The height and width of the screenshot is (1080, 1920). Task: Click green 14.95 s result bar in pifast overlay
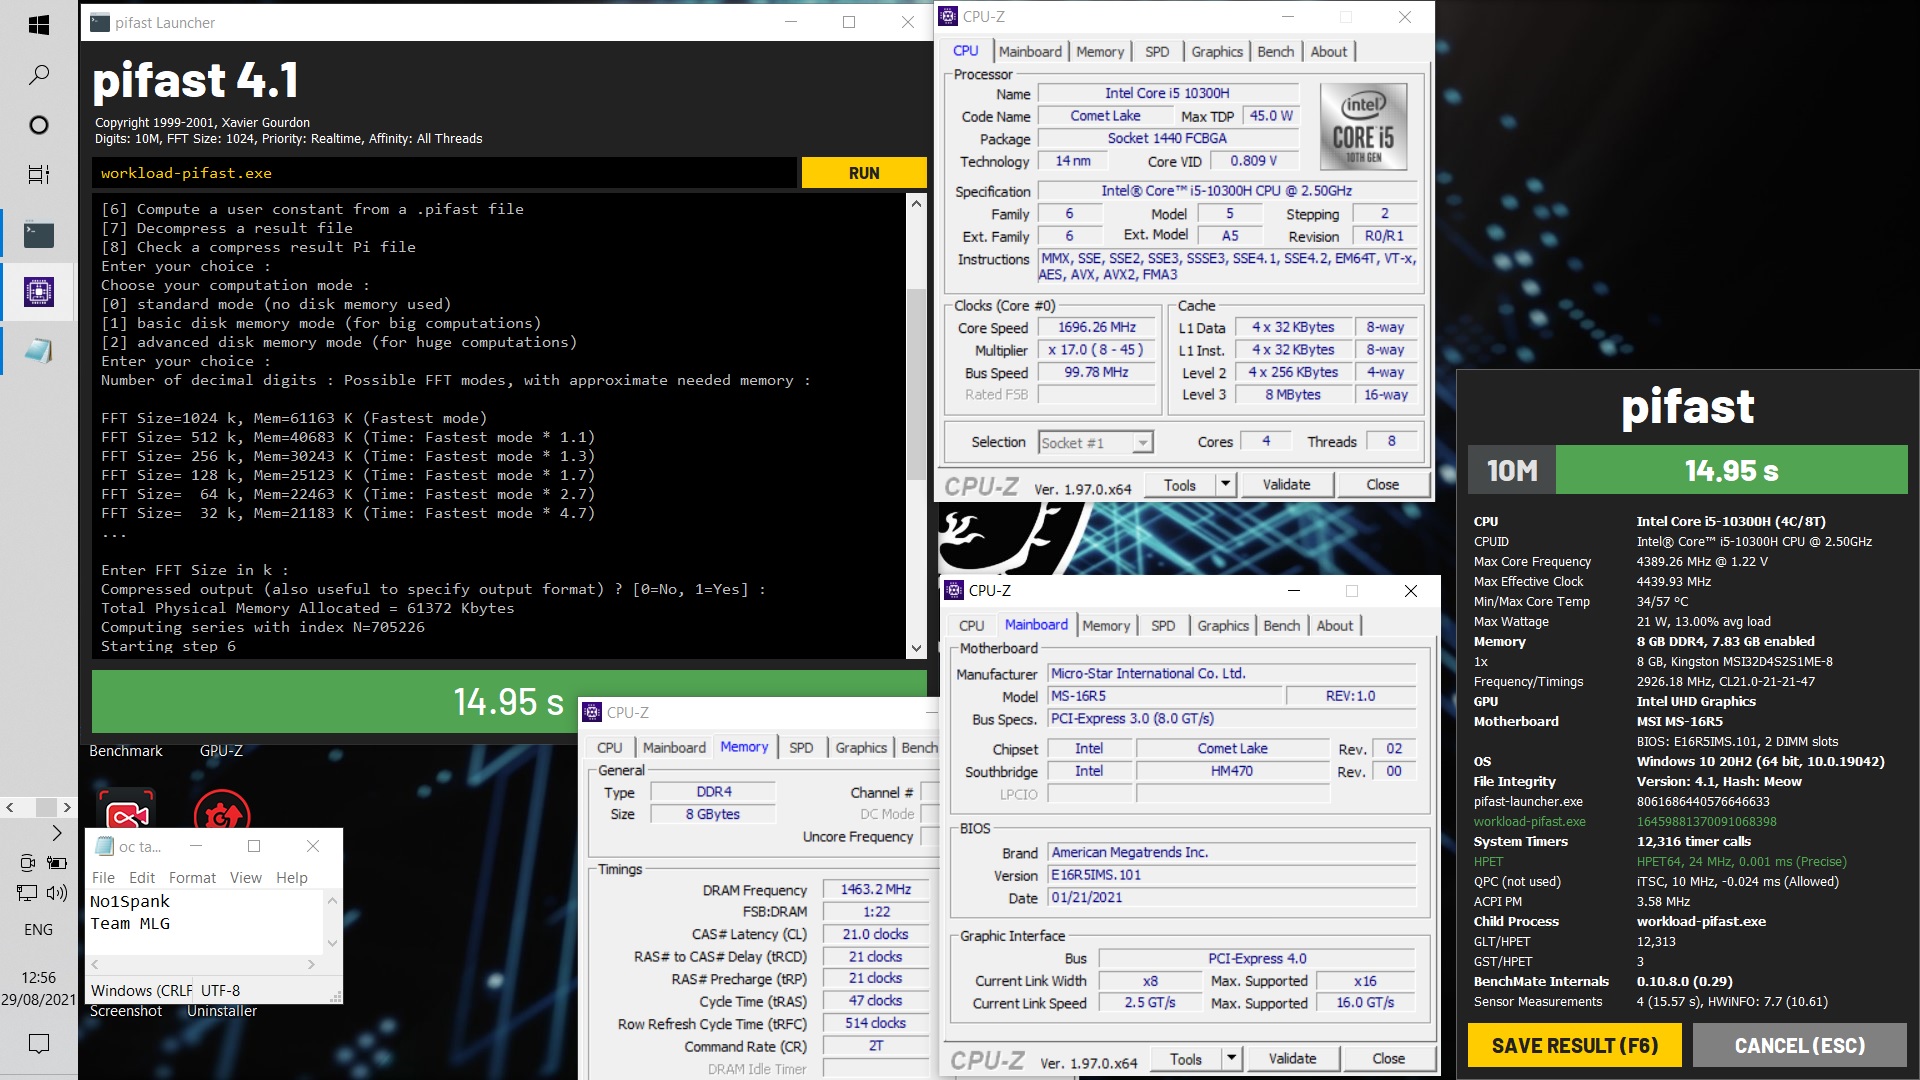click(x=1732, y=470)
